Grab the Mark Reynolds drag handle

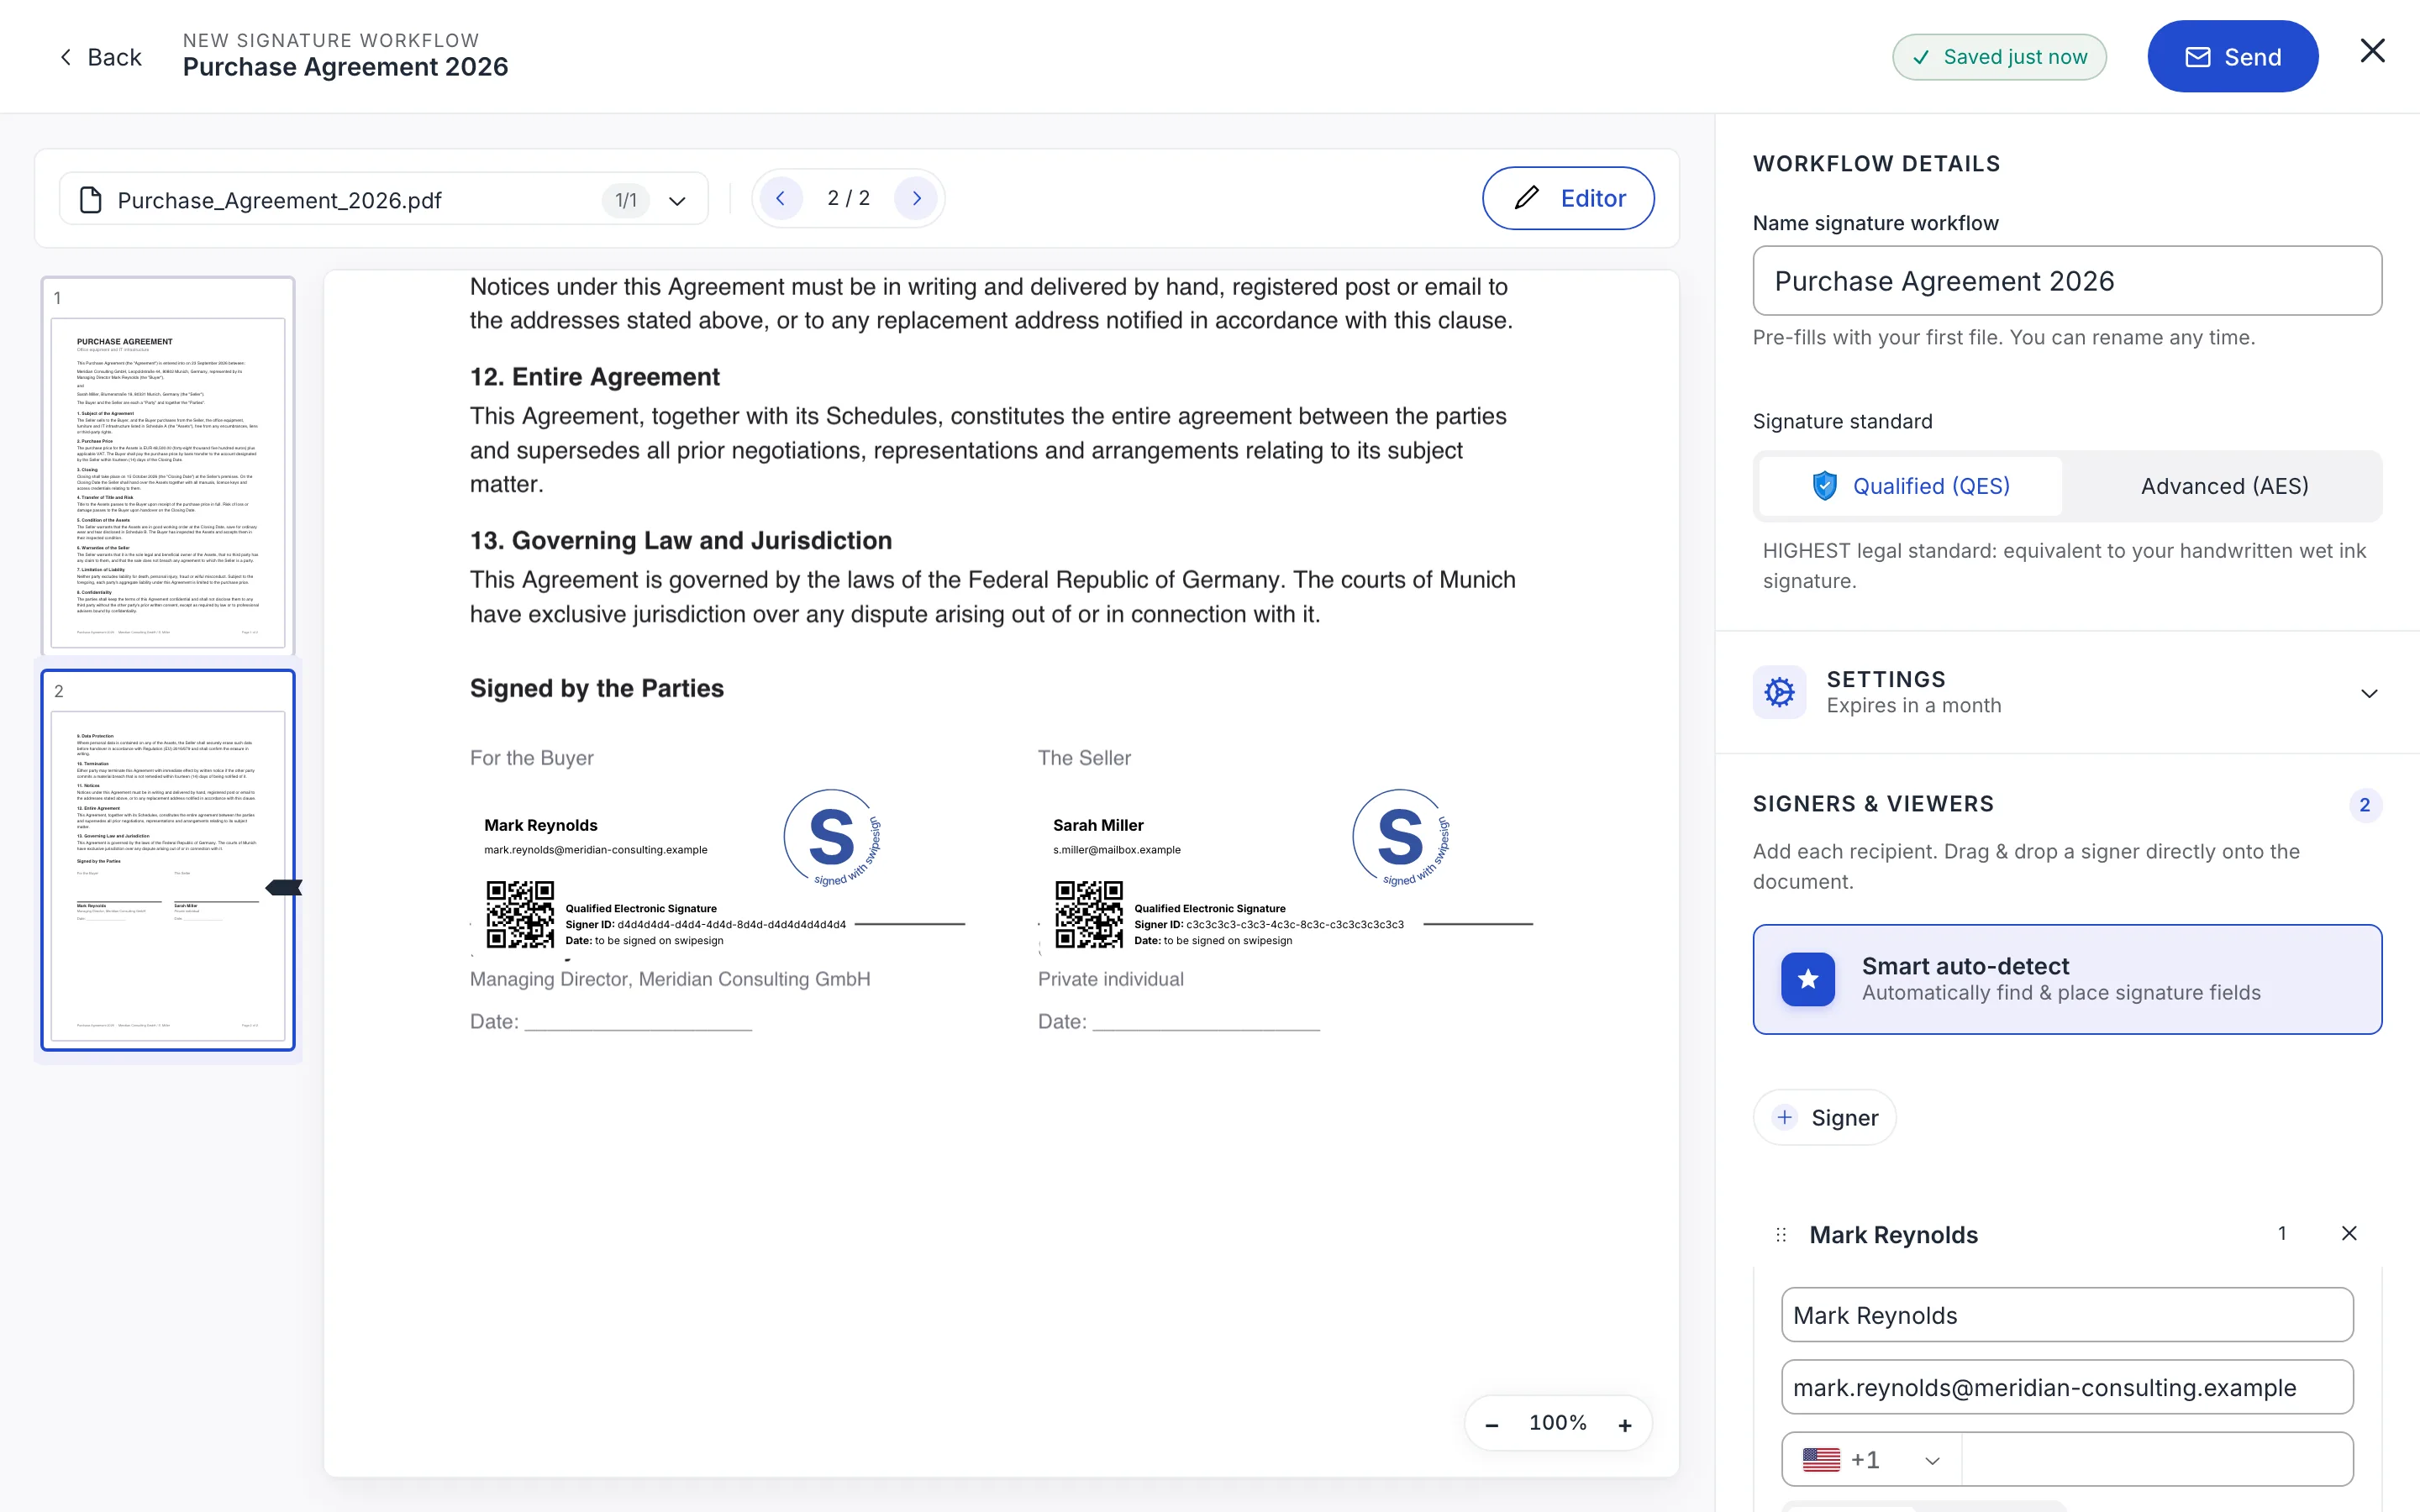(1780, 1235)
